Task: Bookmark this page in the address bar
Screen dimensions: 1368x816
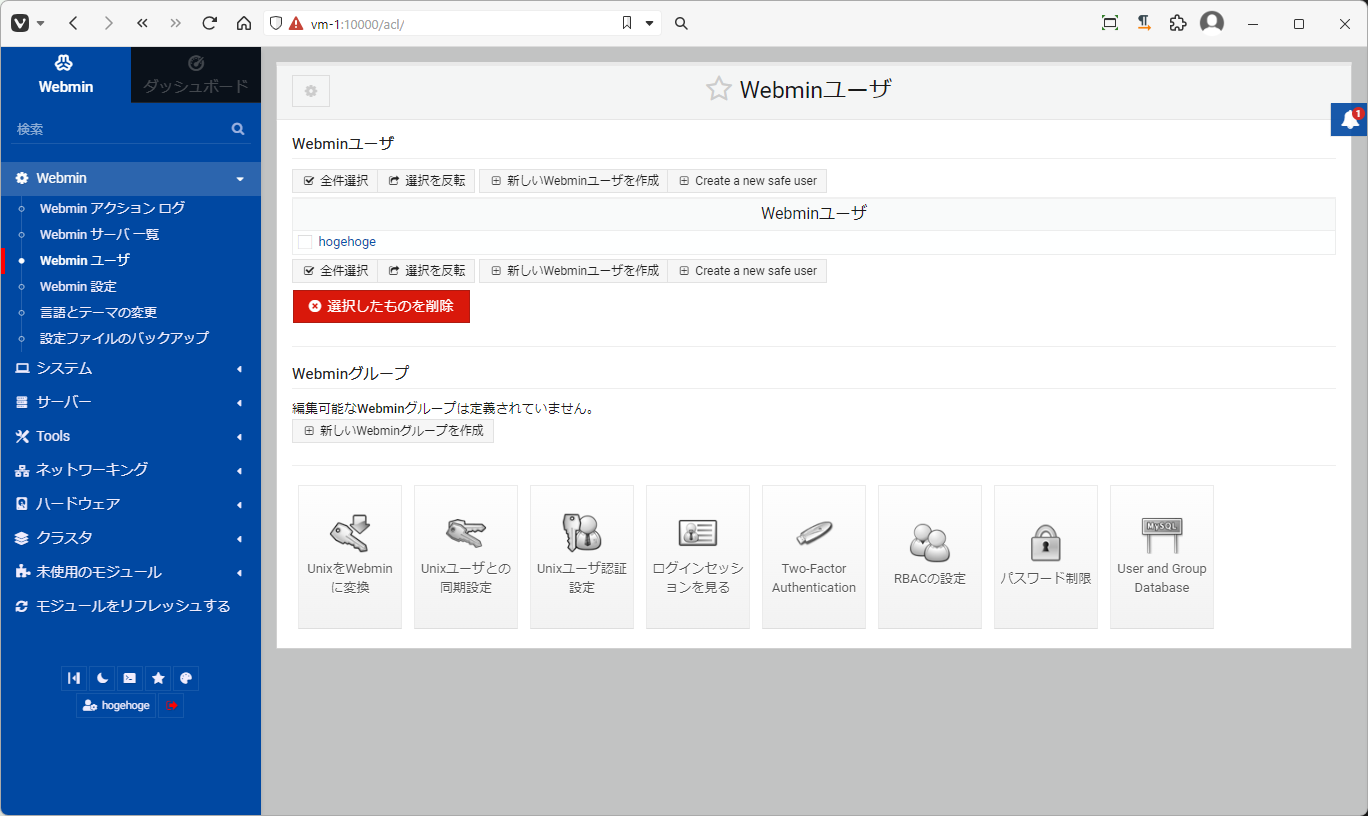Action: pos(627,23)
